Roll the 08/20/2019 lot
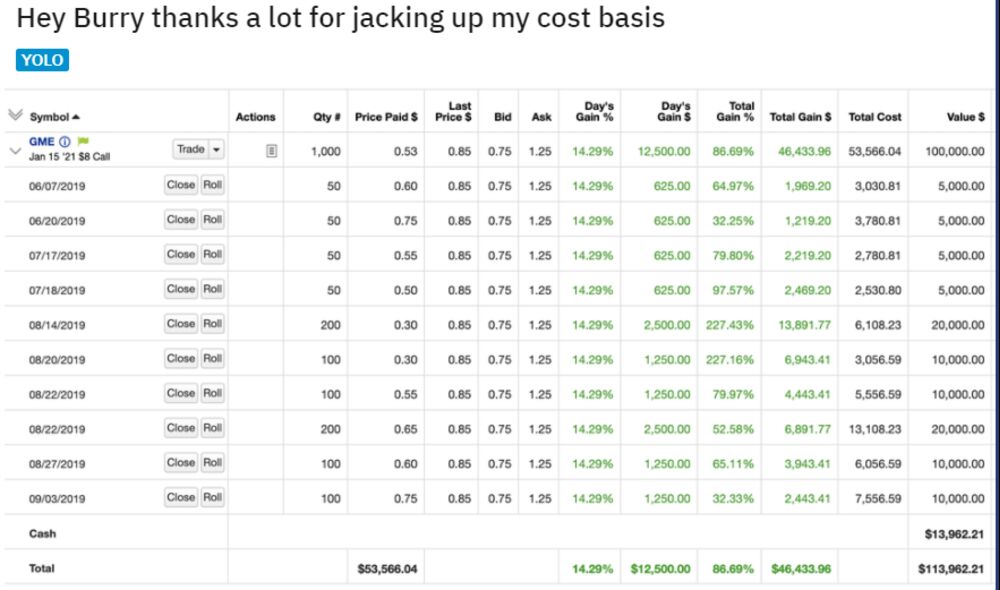The image size is (1000, 590). tap(212, 358)
